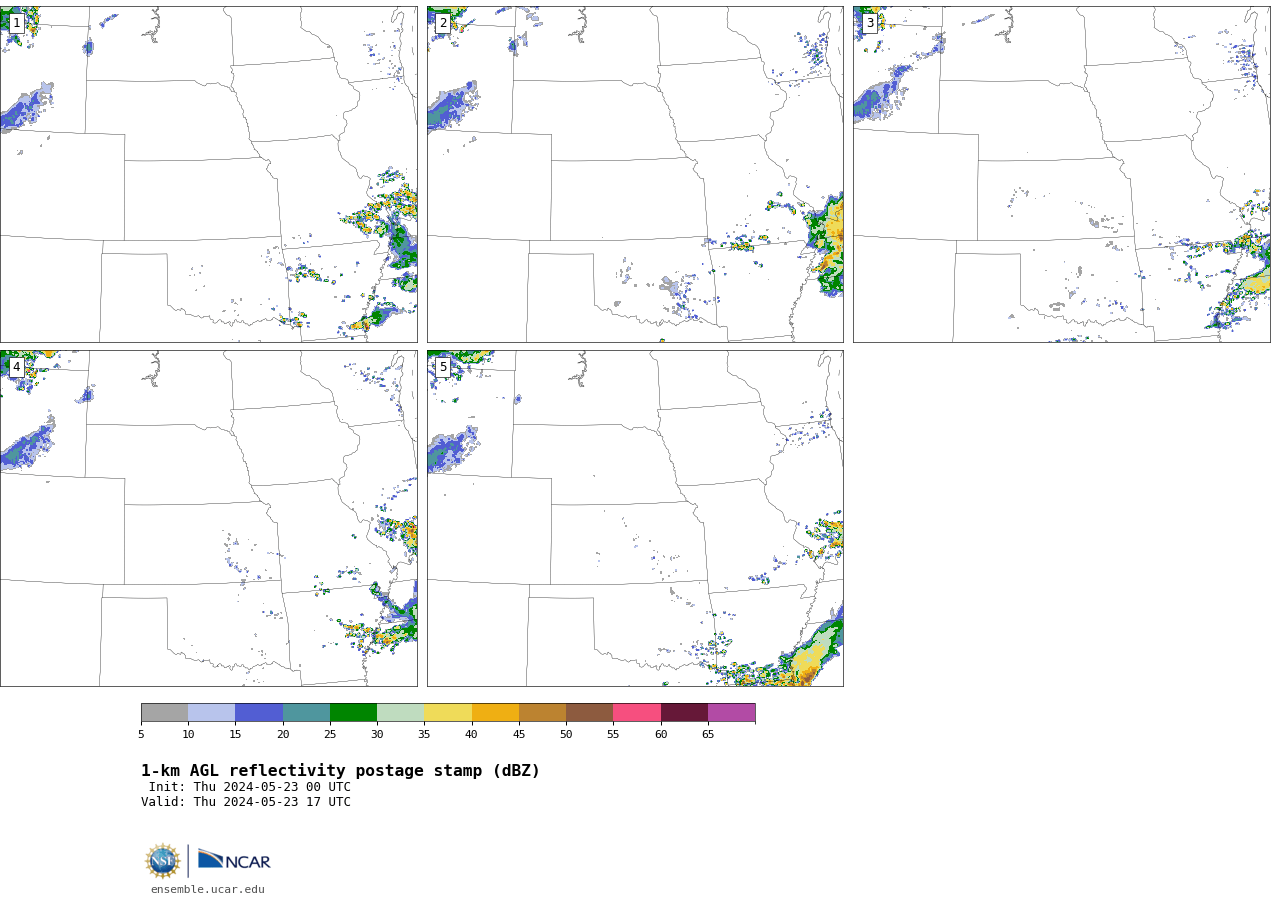The height and width of the screenshot is (901, 1280).
Task: Click the number 3 panel label
Action: pos(870,23)
